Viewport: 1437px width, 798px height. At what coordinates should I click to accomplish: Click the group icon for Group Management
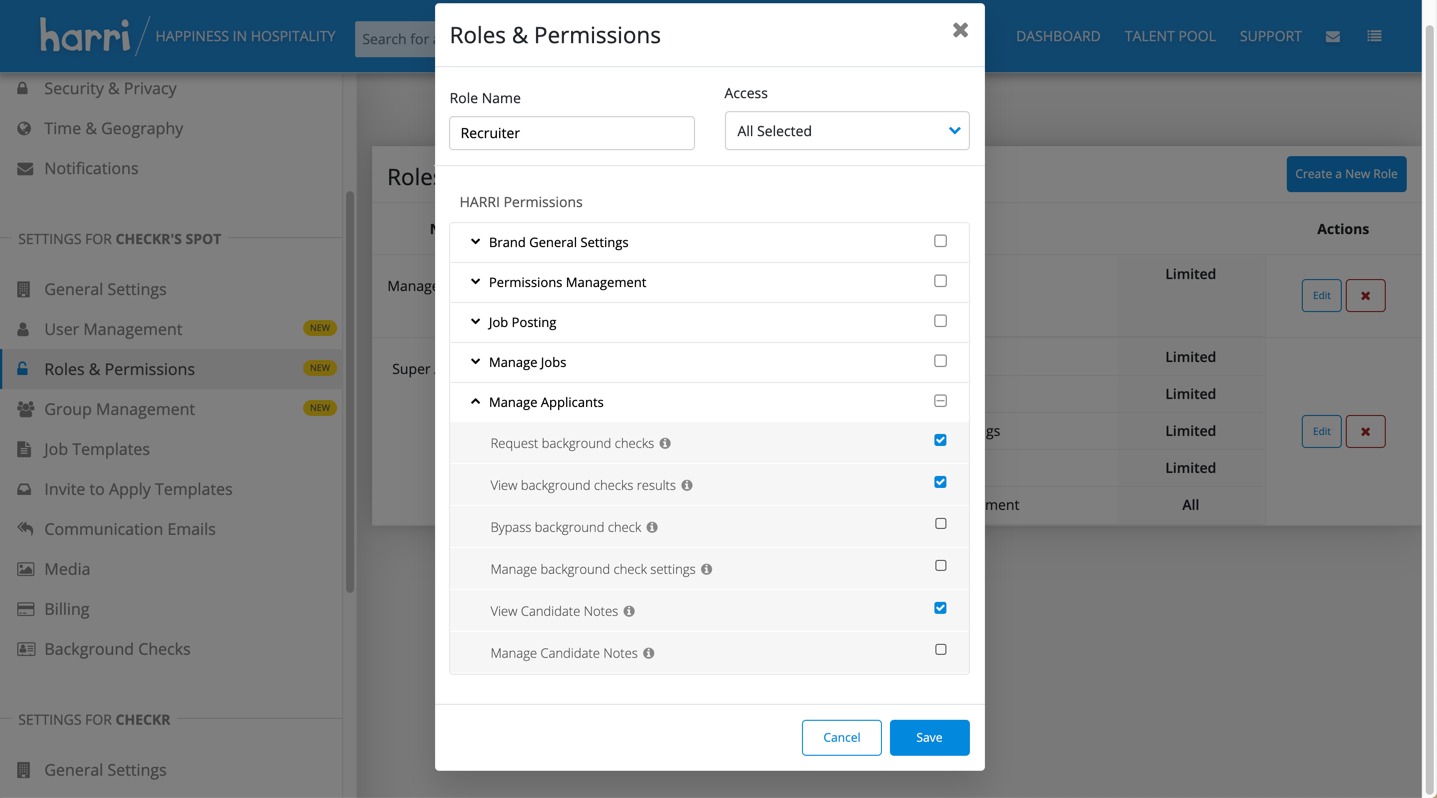click(25, 409)
